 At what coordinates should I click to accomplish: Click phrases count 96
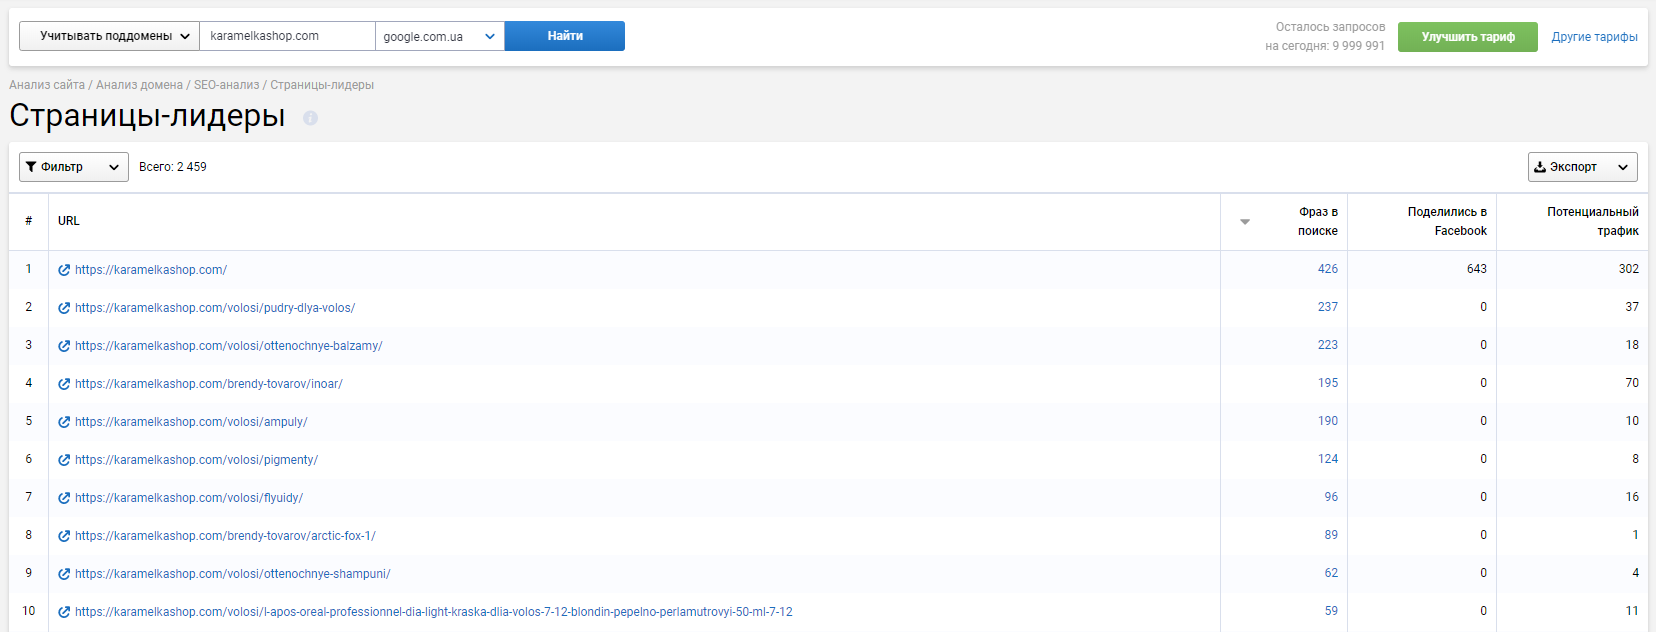(1331, 497)
